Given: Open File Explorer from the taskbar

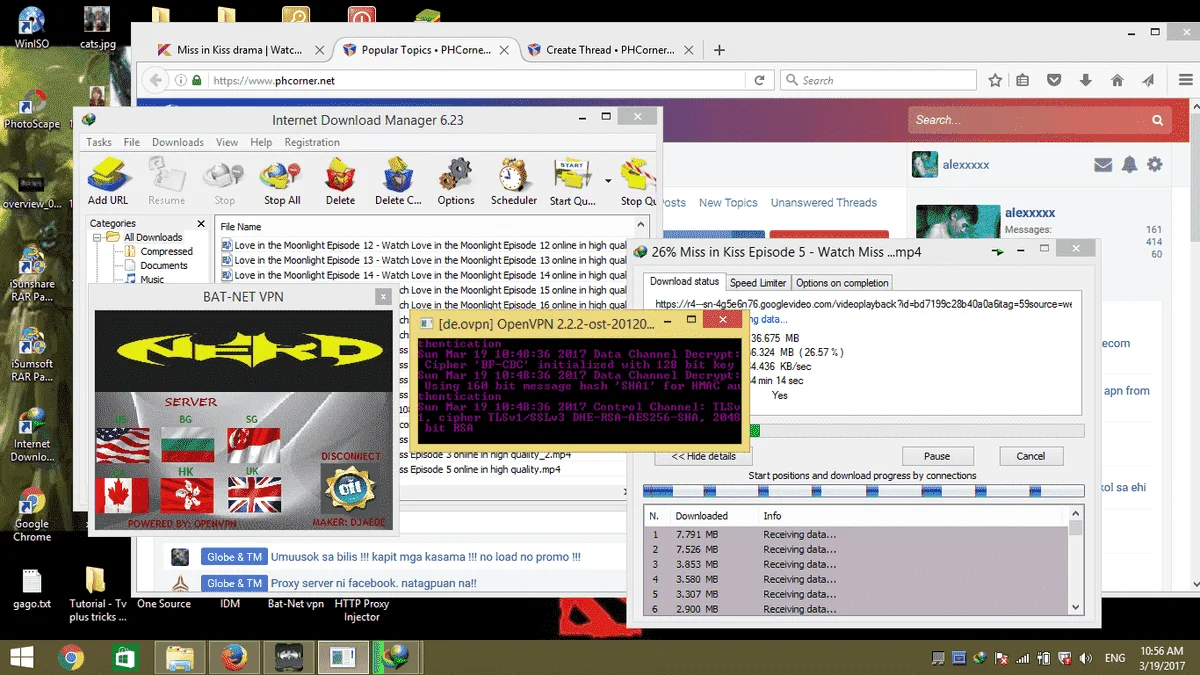Looking at the screenshot, I should (x=179, y=656).
